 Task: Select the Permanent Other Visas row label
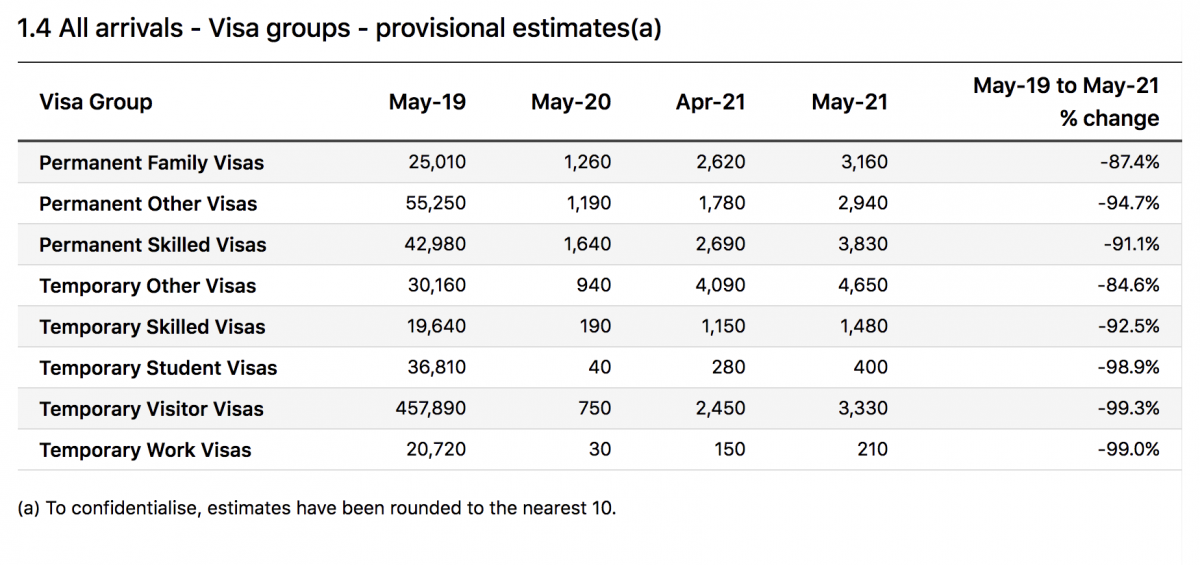point(148,204)
